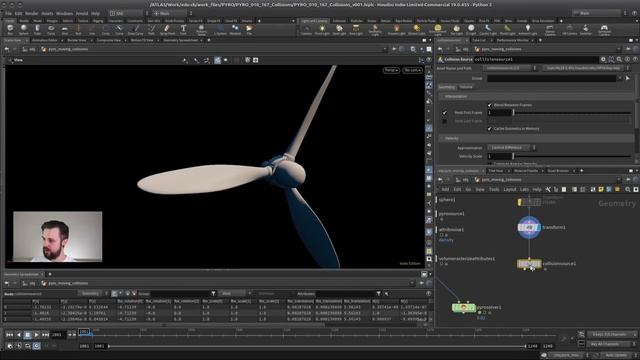Screen dimensions: 640x360
Task: Open the Render menu
Action: point(31,13)
